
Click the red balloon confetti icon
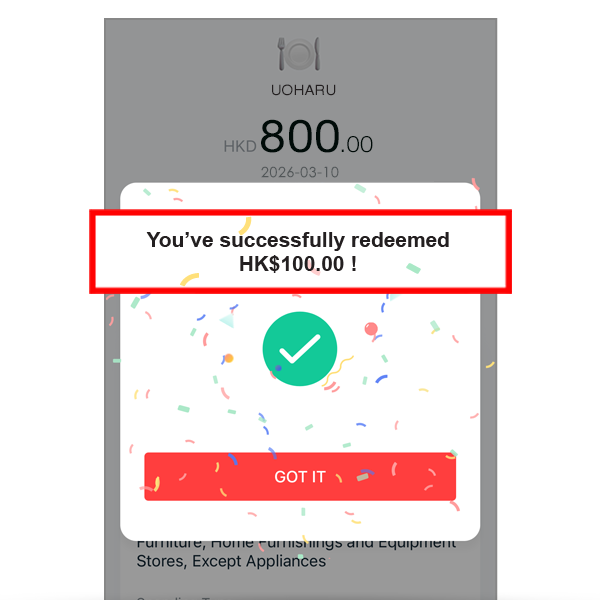coord(371,329)
